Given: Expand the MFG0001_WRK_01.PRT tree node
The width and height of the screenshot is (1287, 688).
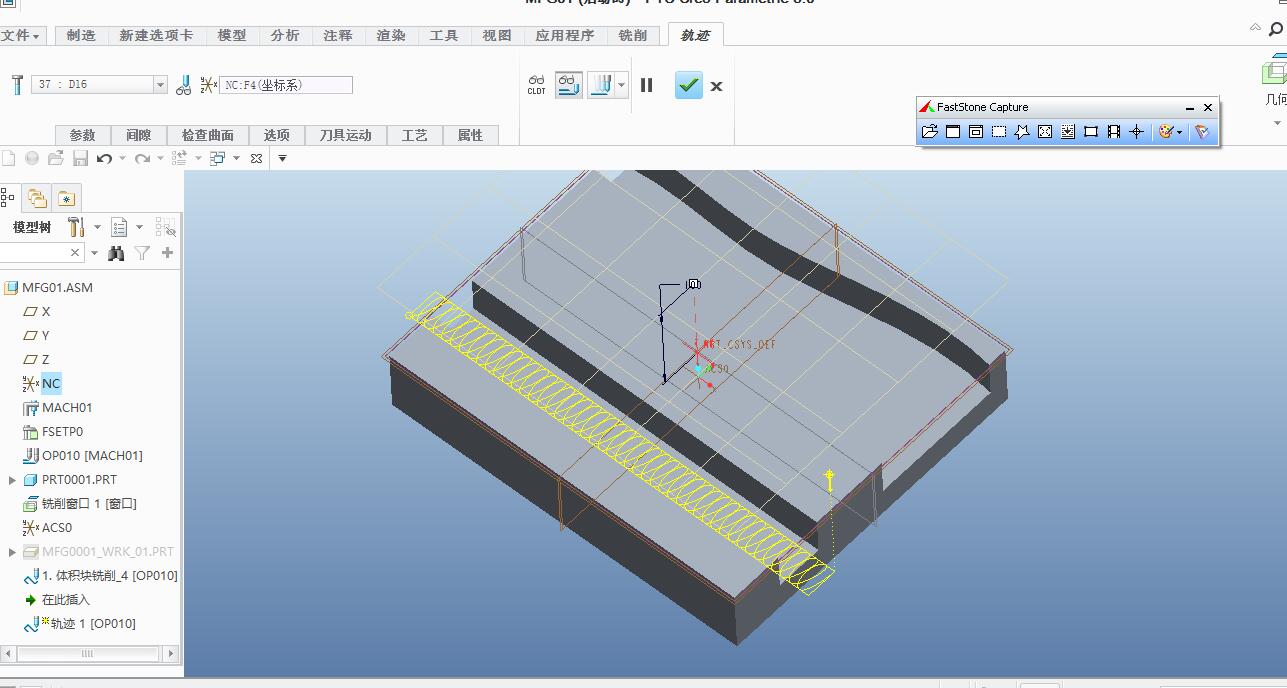Looking at the screenshot, I should coord(12,552).
